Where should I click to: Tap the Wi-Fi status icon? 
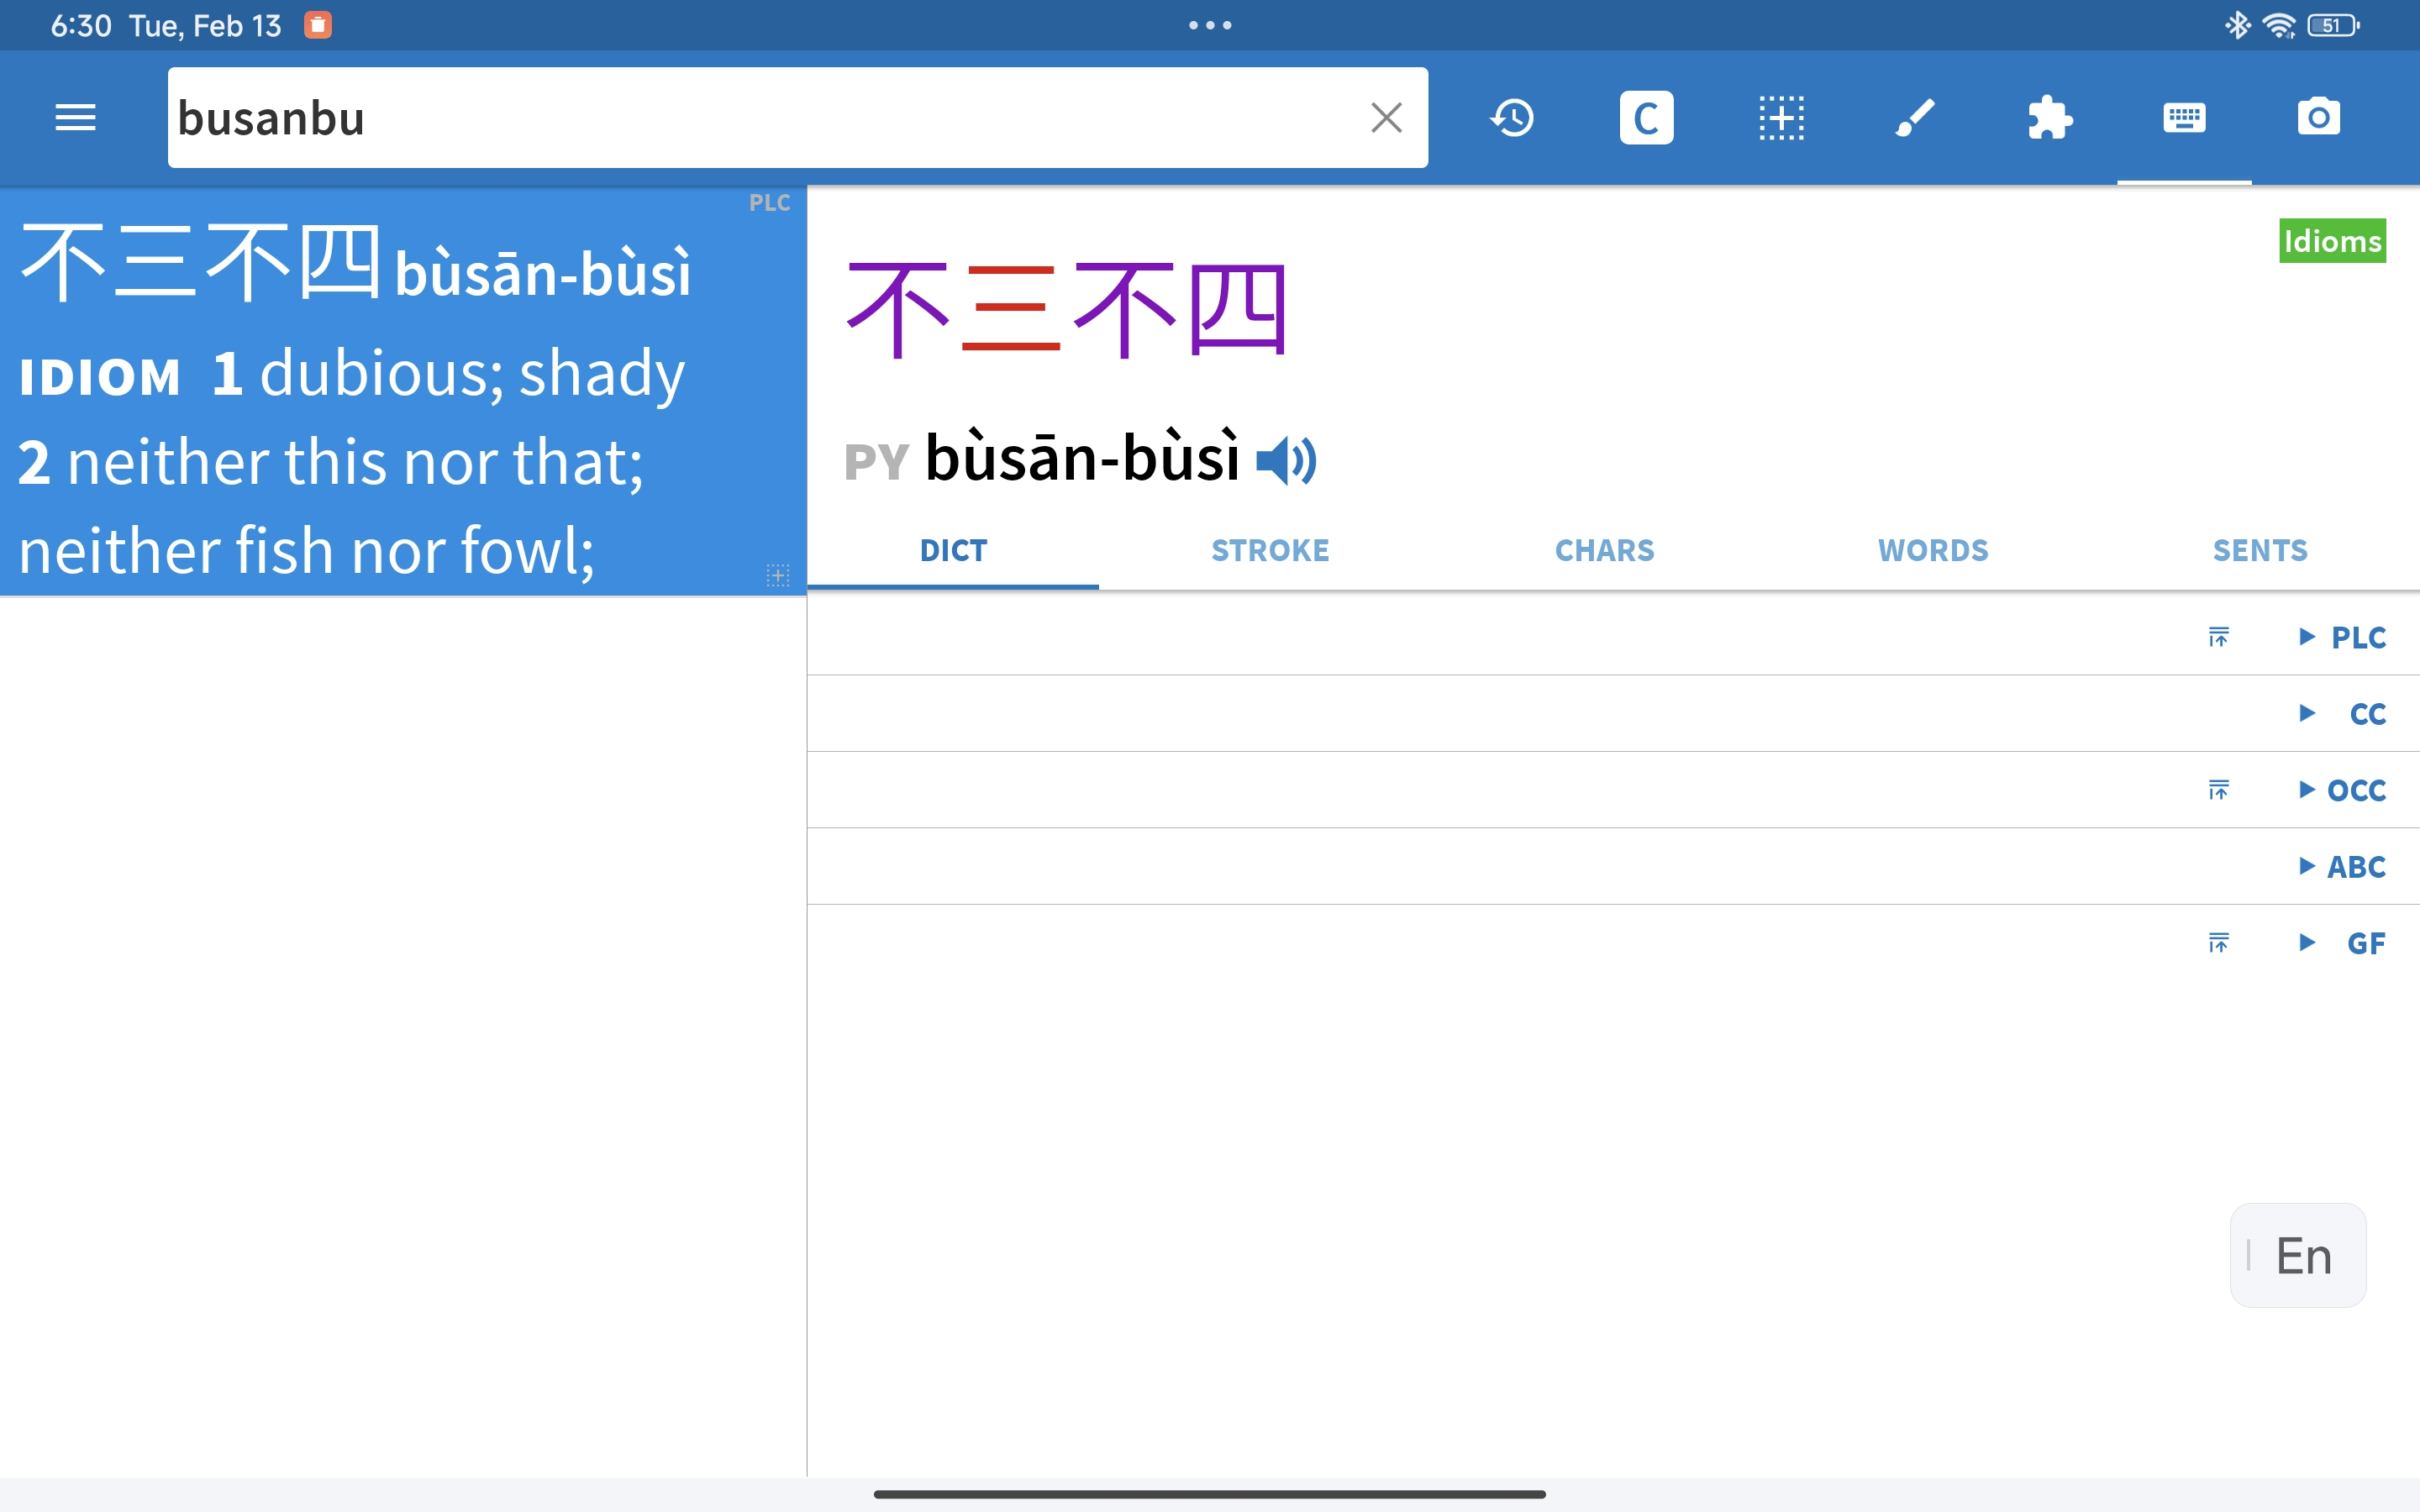pos(2280,25)
